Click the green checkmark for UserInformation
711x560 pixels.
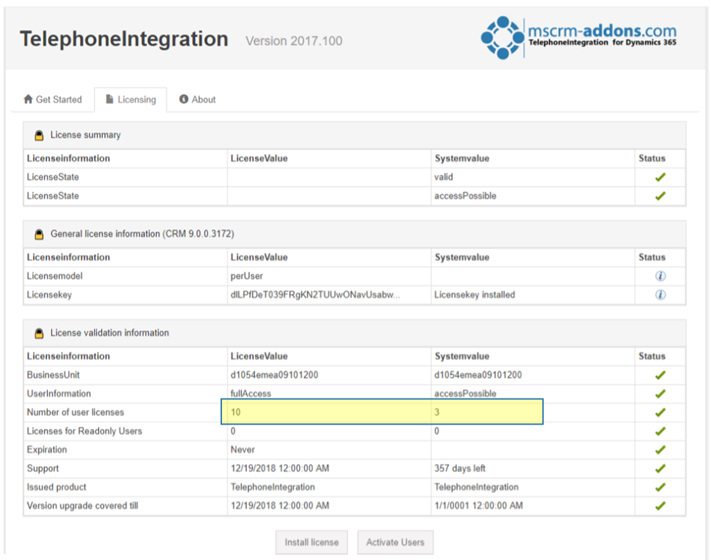click(660, 394)
